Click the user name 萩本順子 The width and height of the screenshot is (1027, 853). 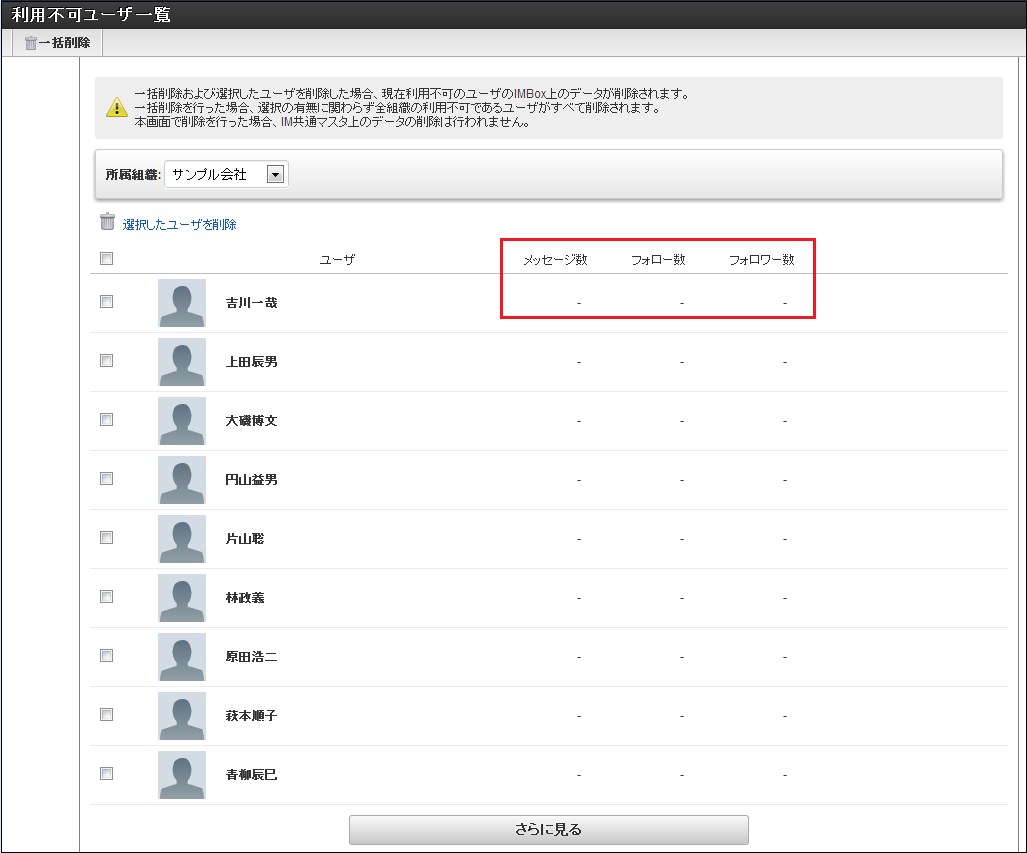(x=252, y=715)
